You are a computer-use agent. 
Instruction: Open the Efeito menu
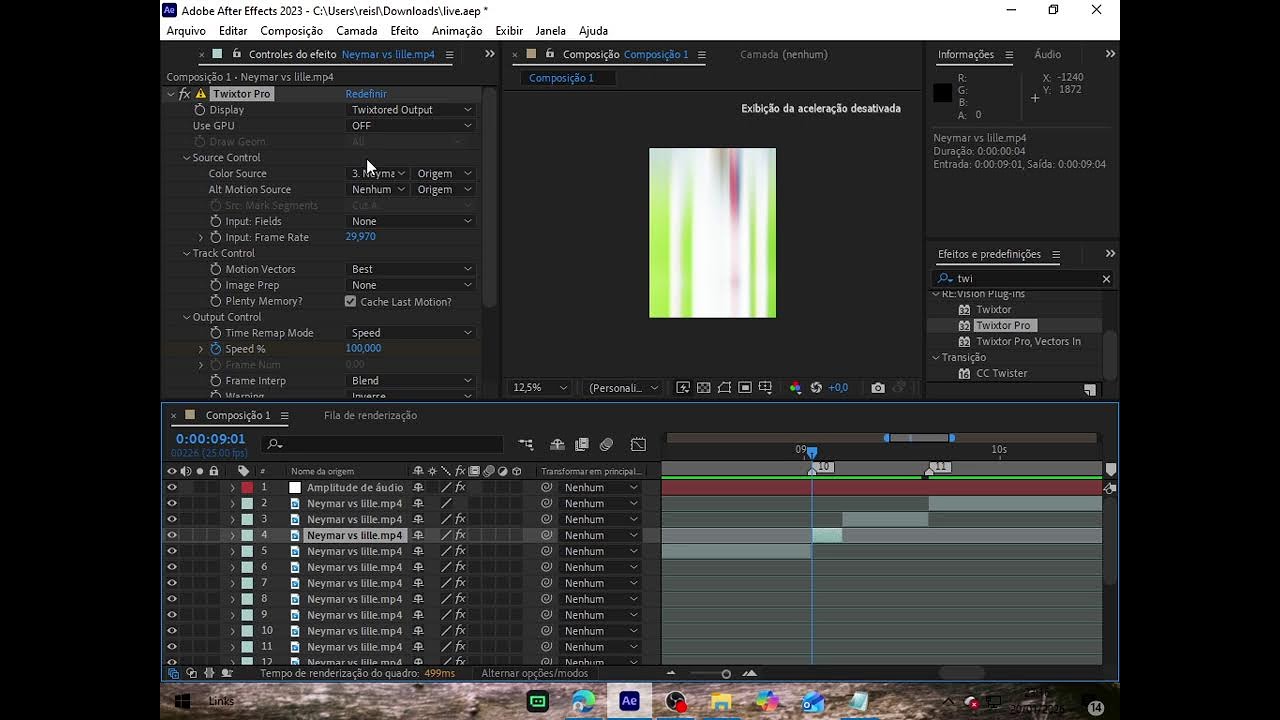[404, 31]
